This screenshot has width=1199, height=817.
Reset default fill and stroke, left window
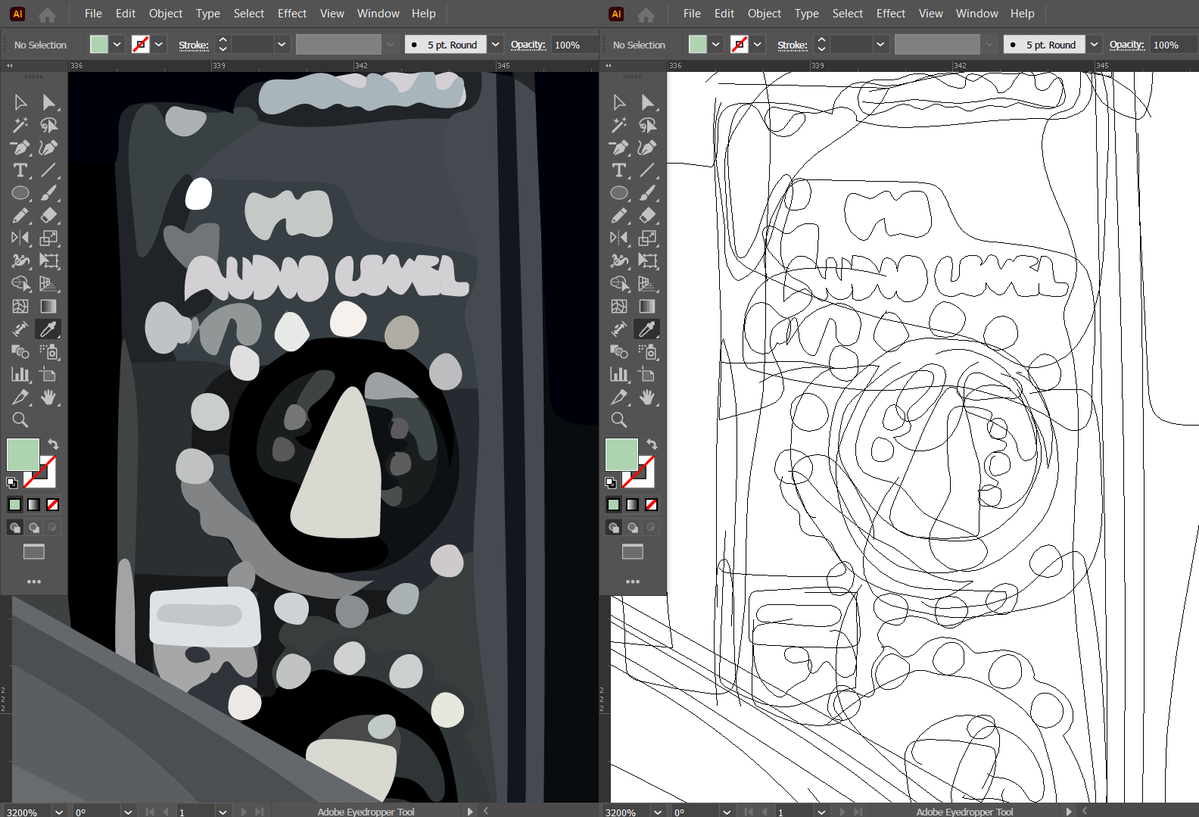[11, 483]
